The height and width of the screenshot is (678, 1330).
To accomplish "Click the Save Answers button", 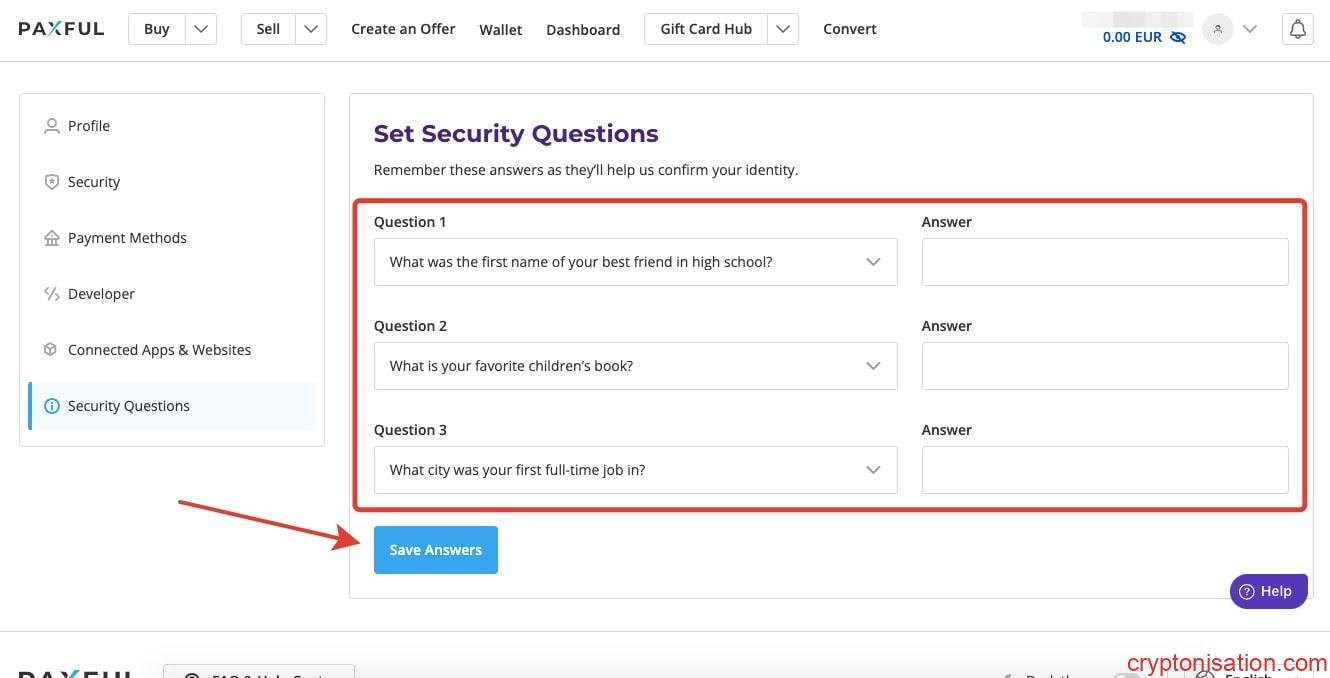I will (436, 550).
